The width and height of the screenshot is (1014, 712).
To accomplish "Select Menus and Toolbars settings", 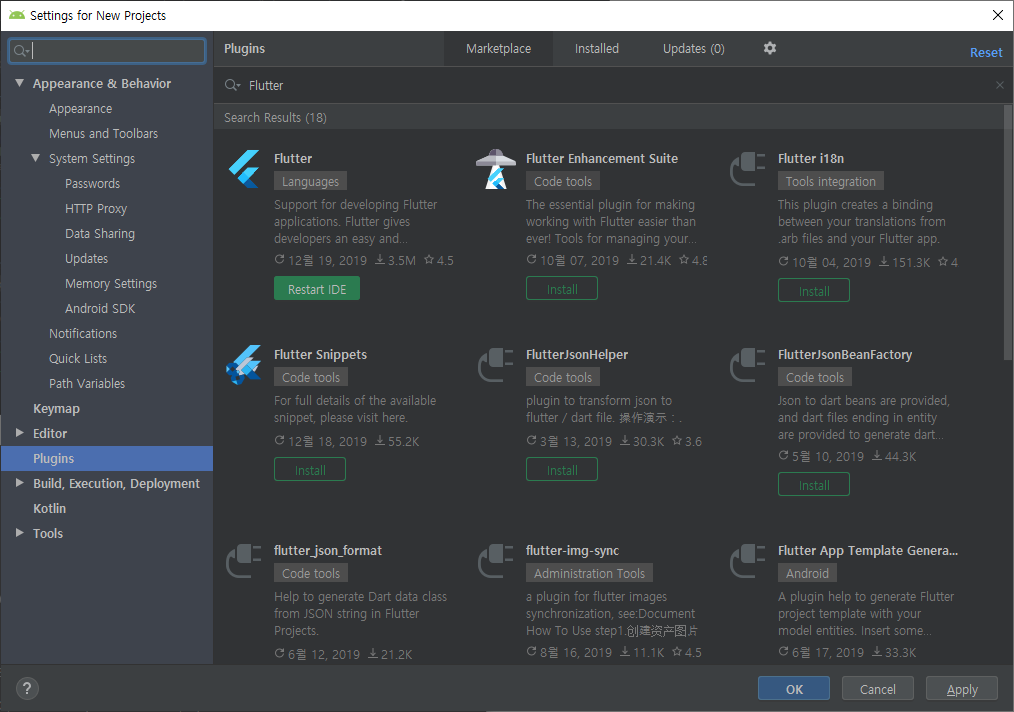I will [103, 133].
